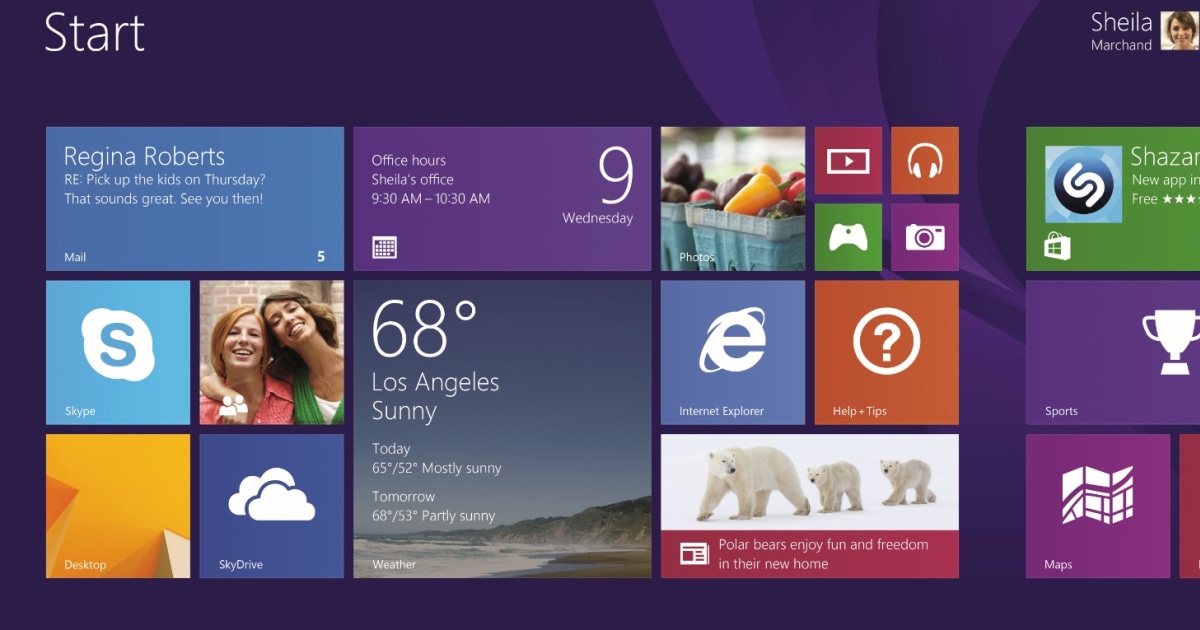Open the Camera app tile
Viewport: 1200px width, 630px height.
click(x=925, y=238)
